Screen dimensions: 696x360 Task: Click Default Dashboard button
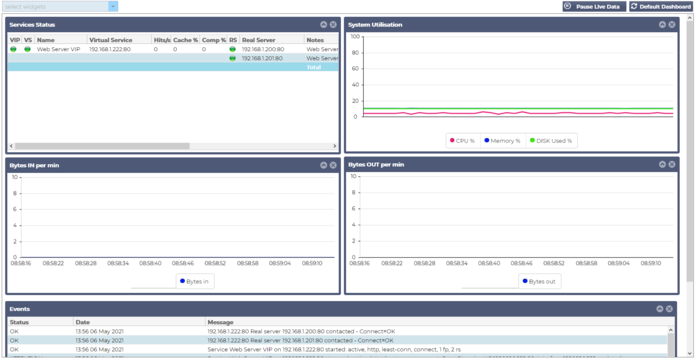(x=661, y=7)
